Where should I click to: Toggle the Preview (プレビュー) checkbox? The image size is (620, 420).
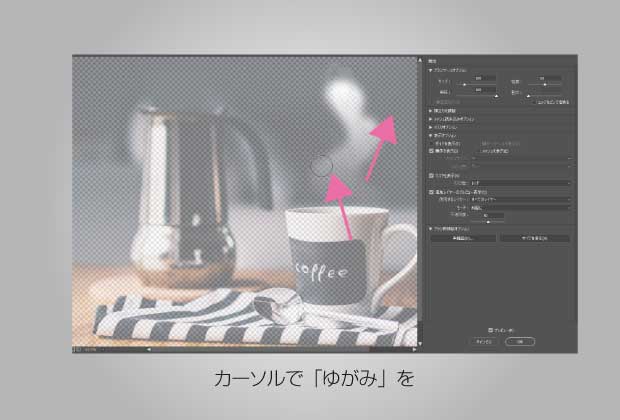(490, 330)
